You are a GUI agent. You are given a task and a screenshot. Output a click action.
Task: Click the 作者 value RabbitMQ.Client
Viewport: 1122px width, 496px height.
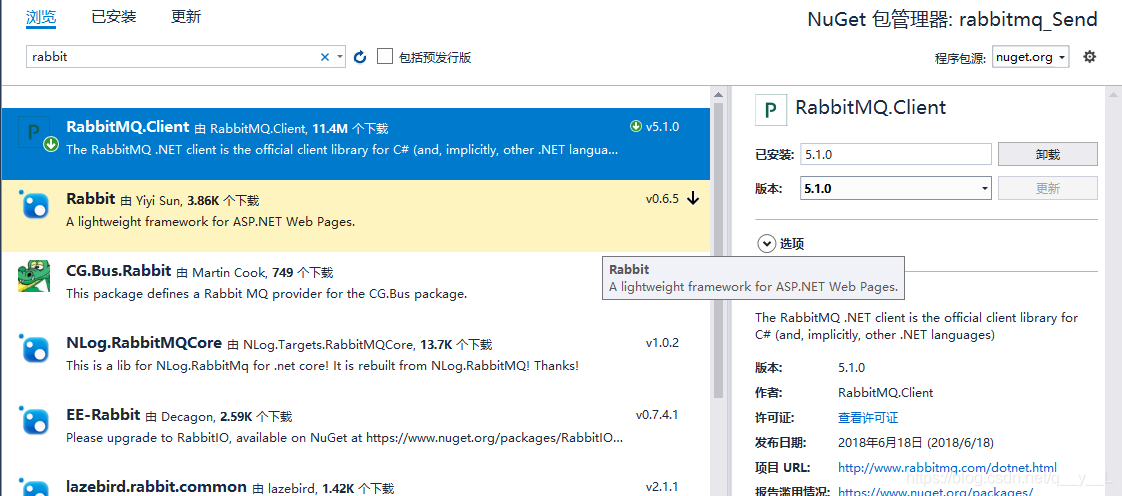[885, 393]
